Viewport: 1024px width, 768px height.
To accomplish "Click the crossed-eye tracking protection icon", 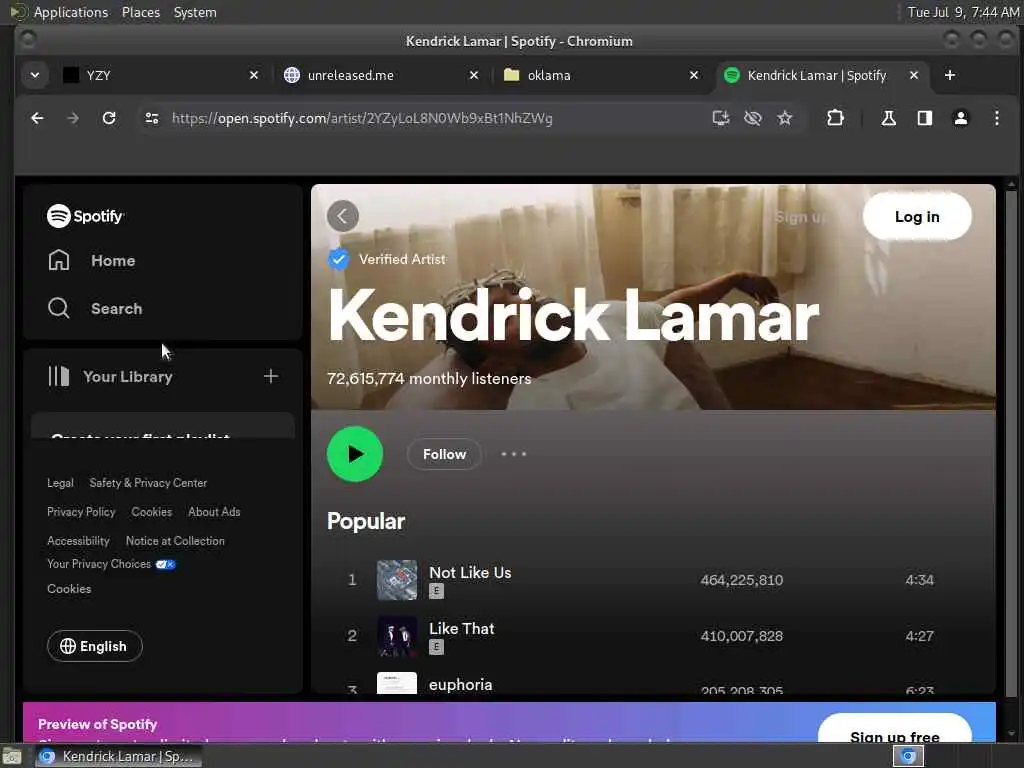I will [x=752, y=118].
